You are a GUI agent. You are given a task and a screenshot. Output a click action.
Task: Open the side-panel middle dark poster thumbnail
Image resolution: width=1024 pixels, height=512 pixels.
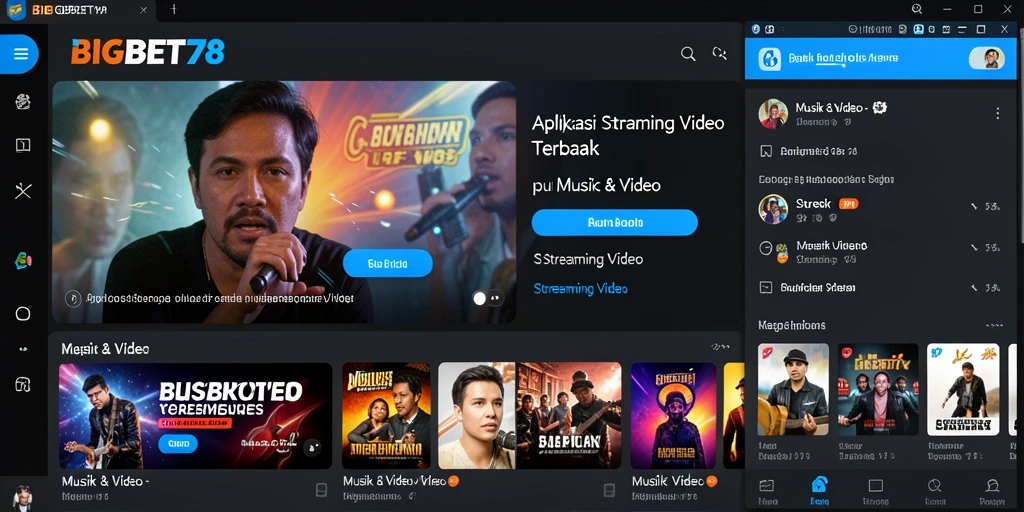[878, 390]
